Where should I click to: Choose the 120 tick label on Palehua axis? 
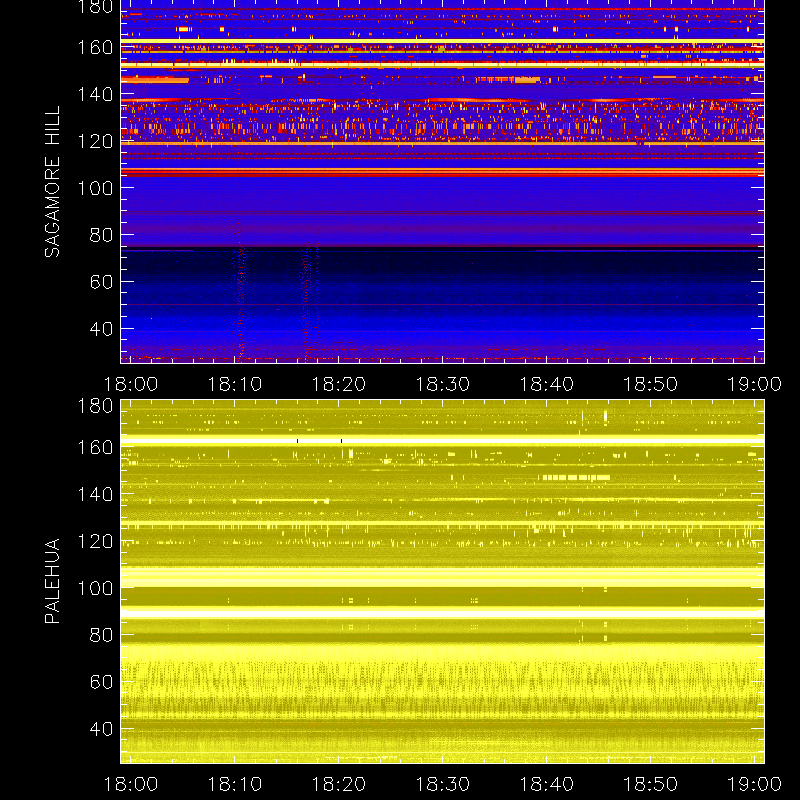(95, 541)
